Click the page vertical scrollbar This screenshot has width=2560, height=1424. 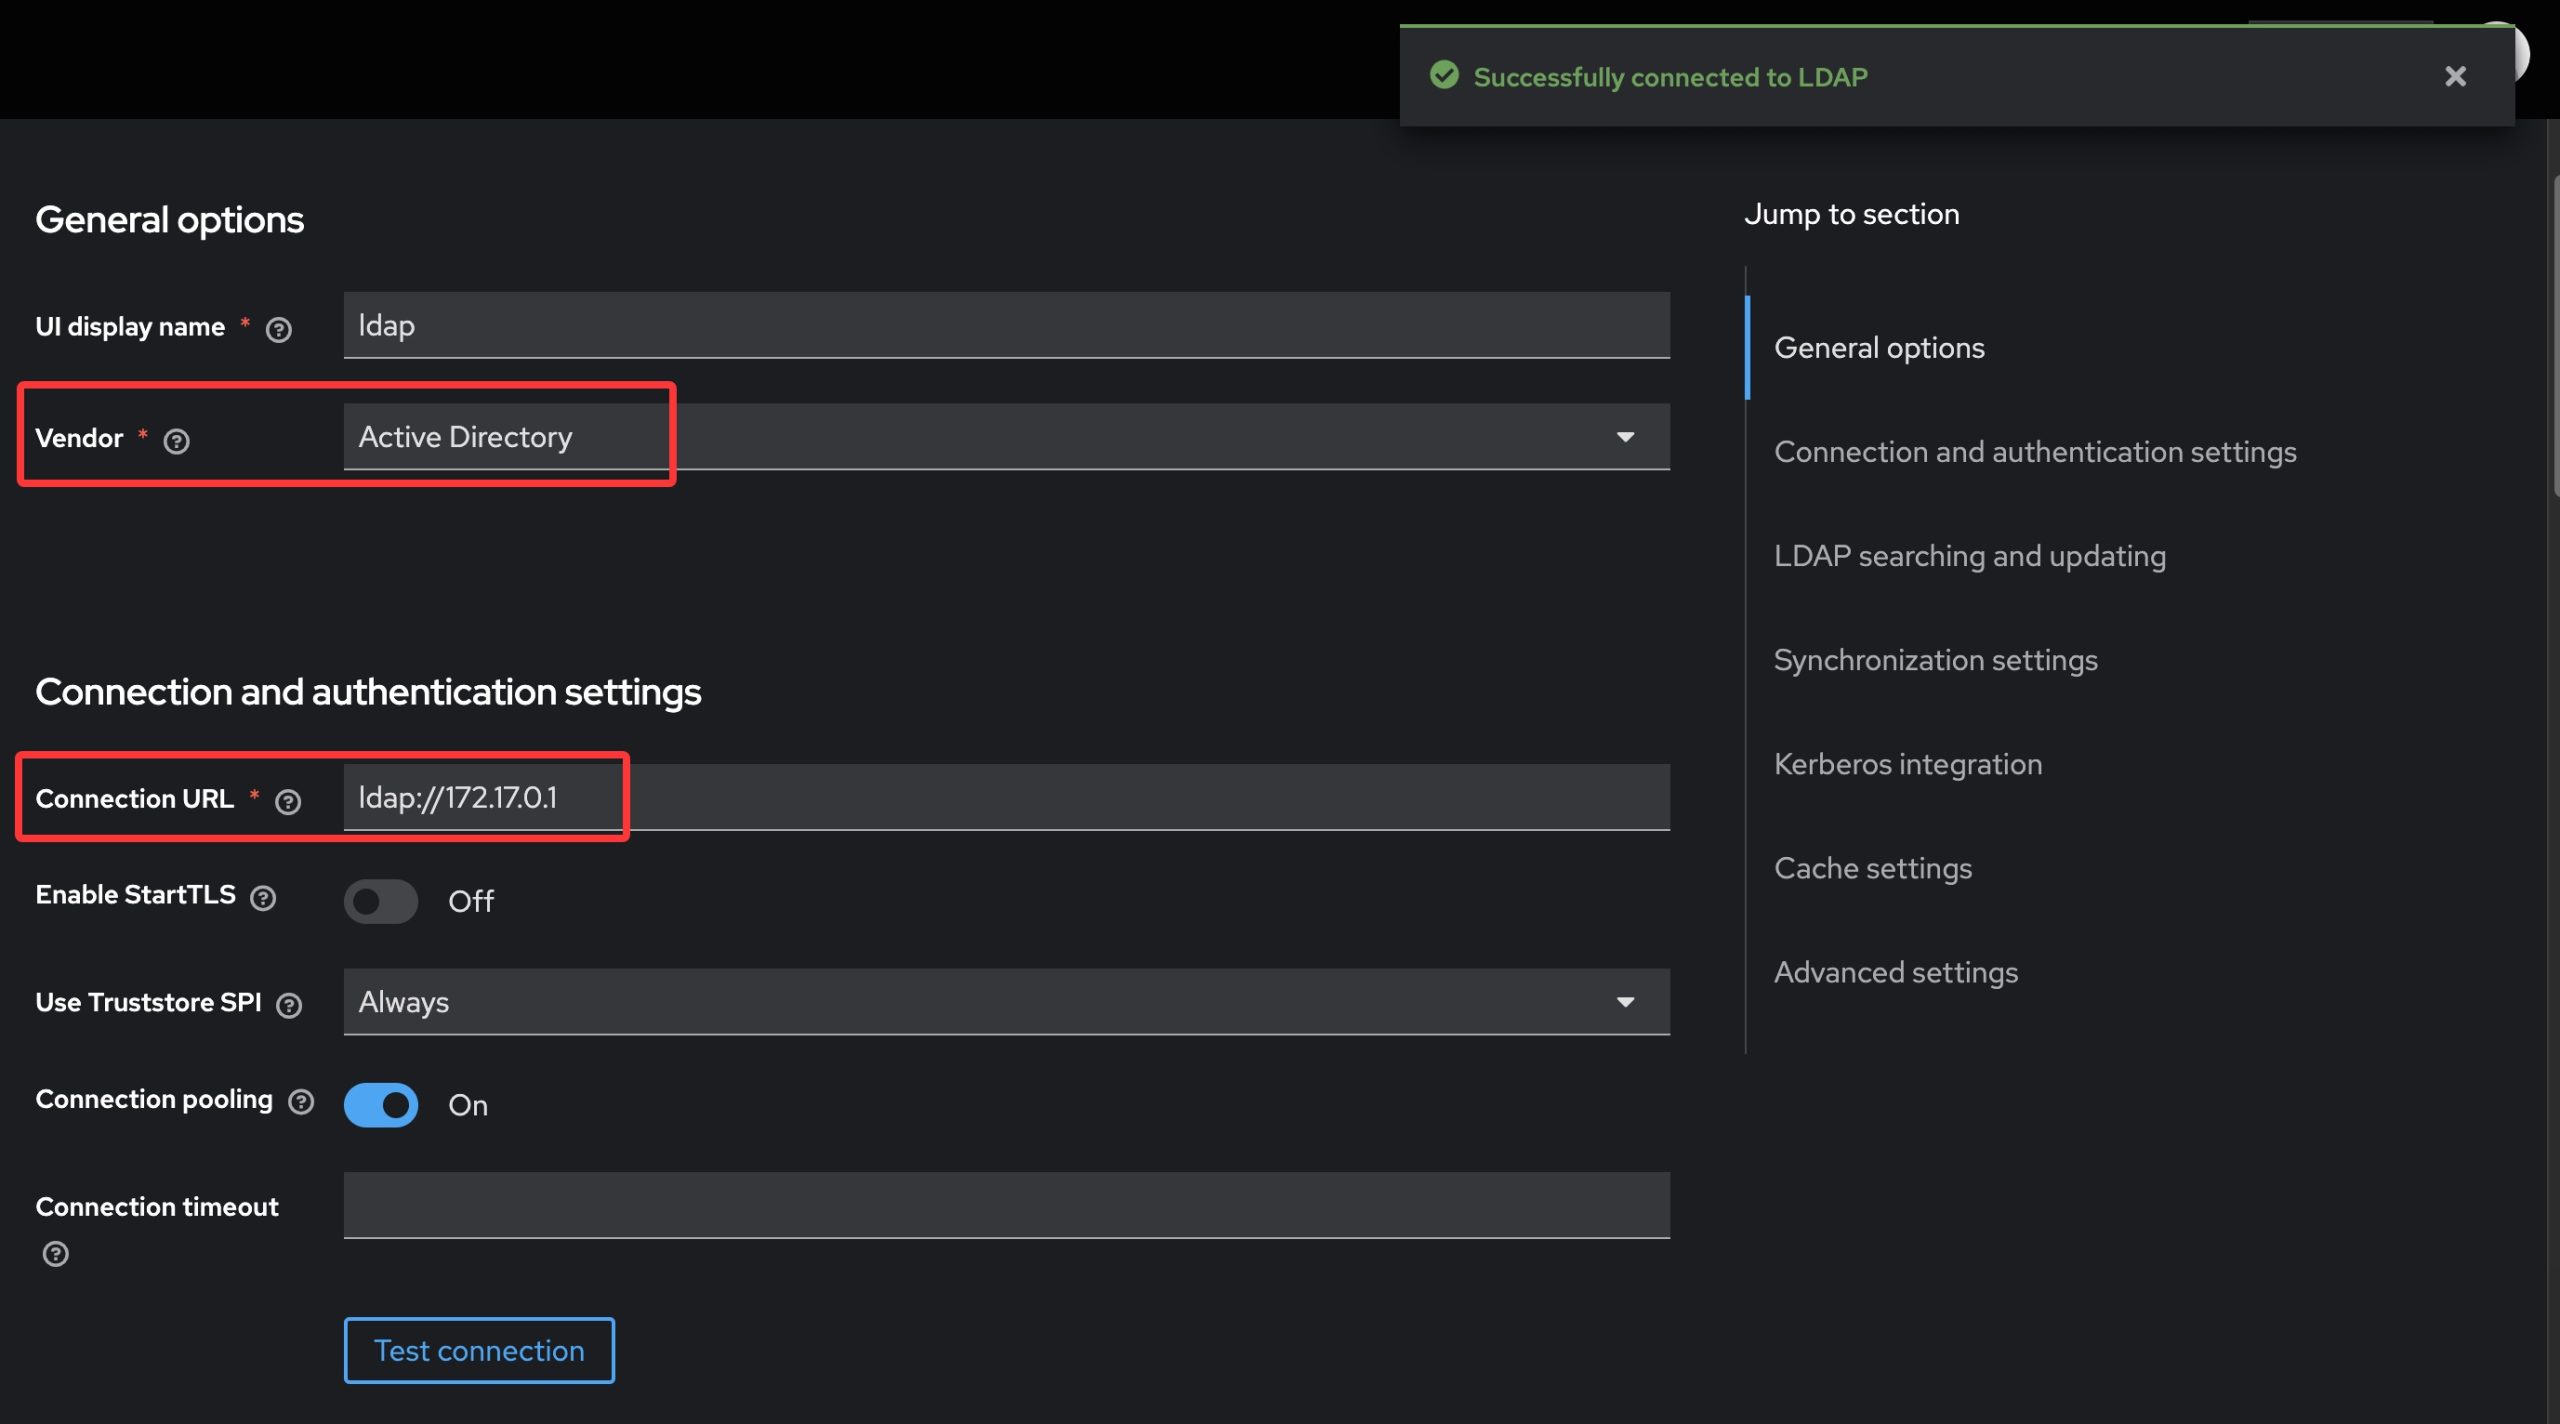pos(2555,336)
